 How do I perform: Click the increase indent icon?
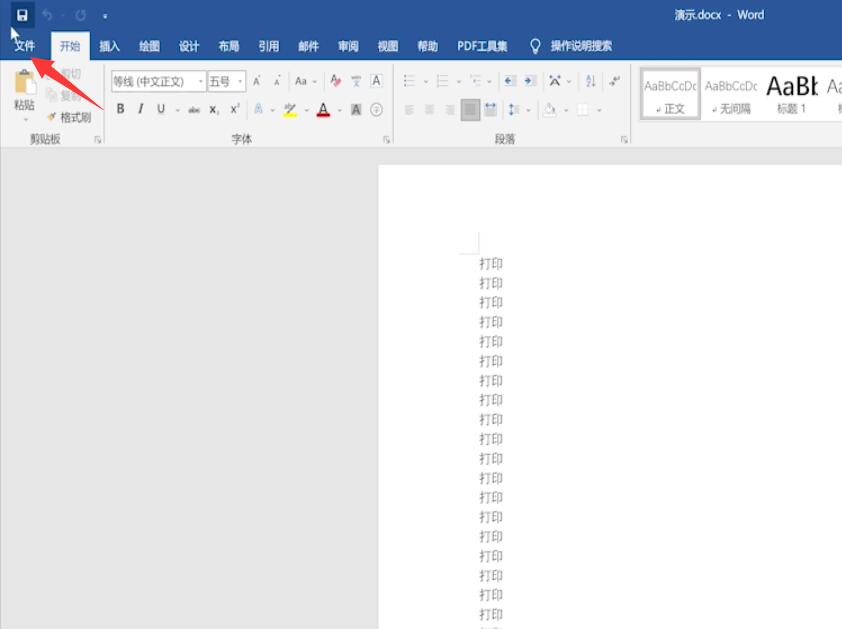[530, 81]
